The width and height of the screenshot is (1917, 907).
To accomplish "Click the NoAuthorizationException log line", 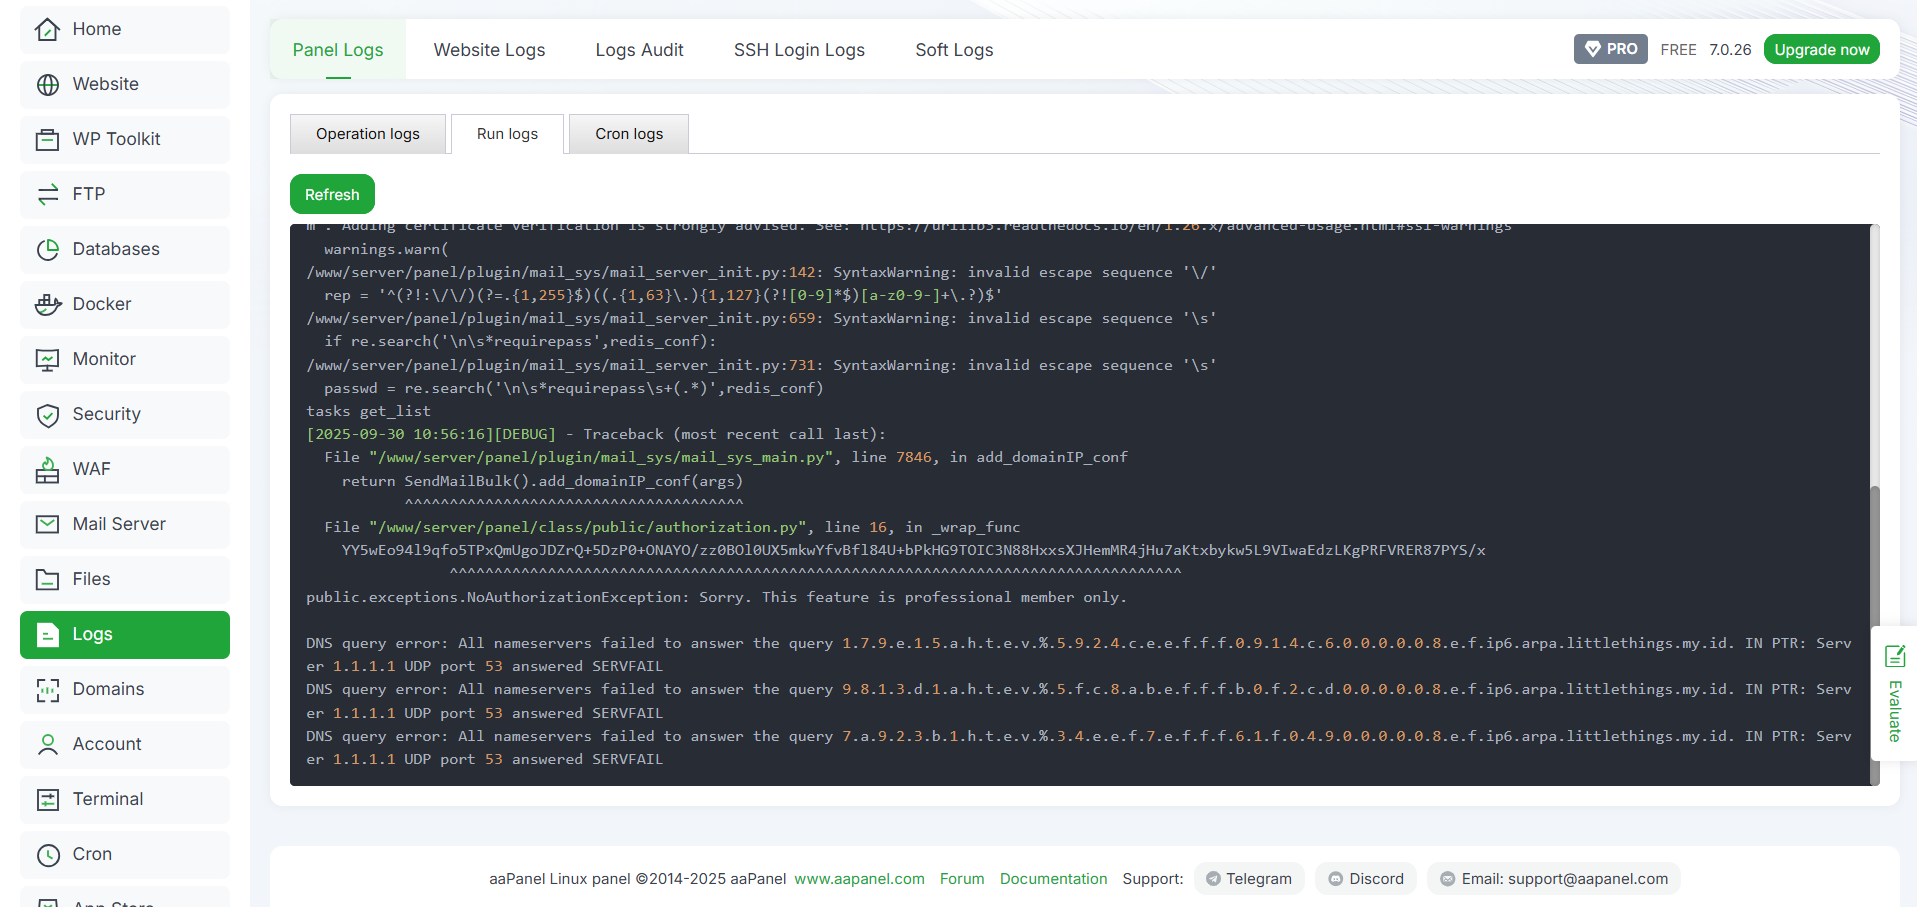I will [716, 597].
